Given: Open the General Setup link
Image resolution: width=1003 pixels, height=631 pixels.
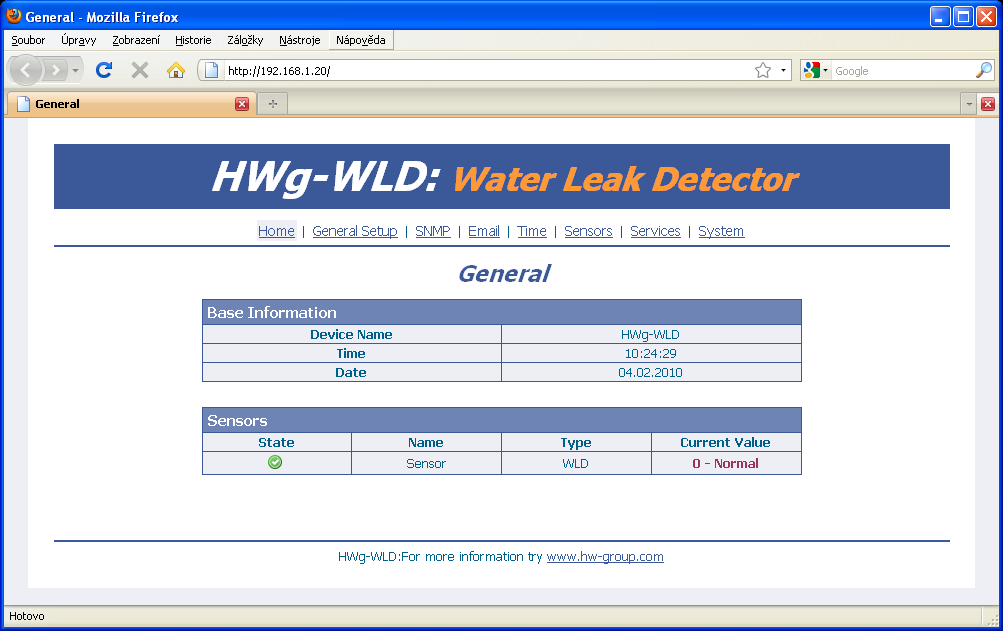Looking at the screenshot, I should (x=355, y=231).
